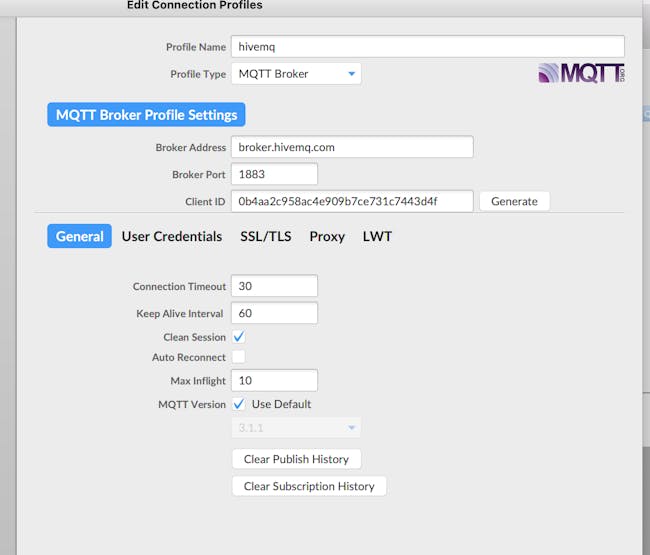The height and width of the screenshot is (555, 650).
Task: Click the Broker Port field showing 1883
Action: click(274, 174)
